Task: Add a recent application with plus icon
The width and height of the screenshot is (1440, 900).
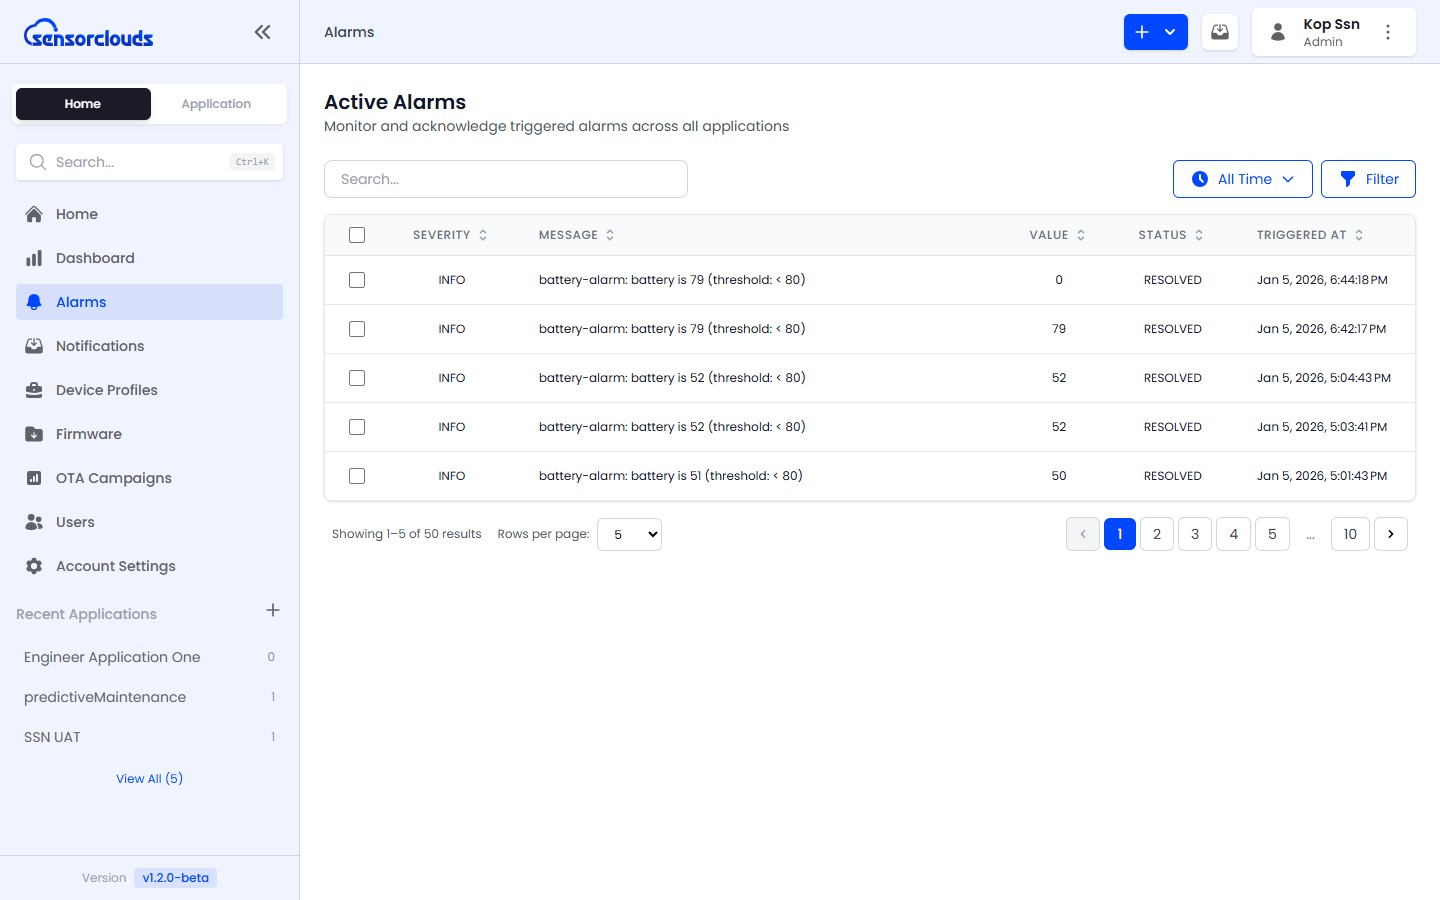Action: (273, 610)
